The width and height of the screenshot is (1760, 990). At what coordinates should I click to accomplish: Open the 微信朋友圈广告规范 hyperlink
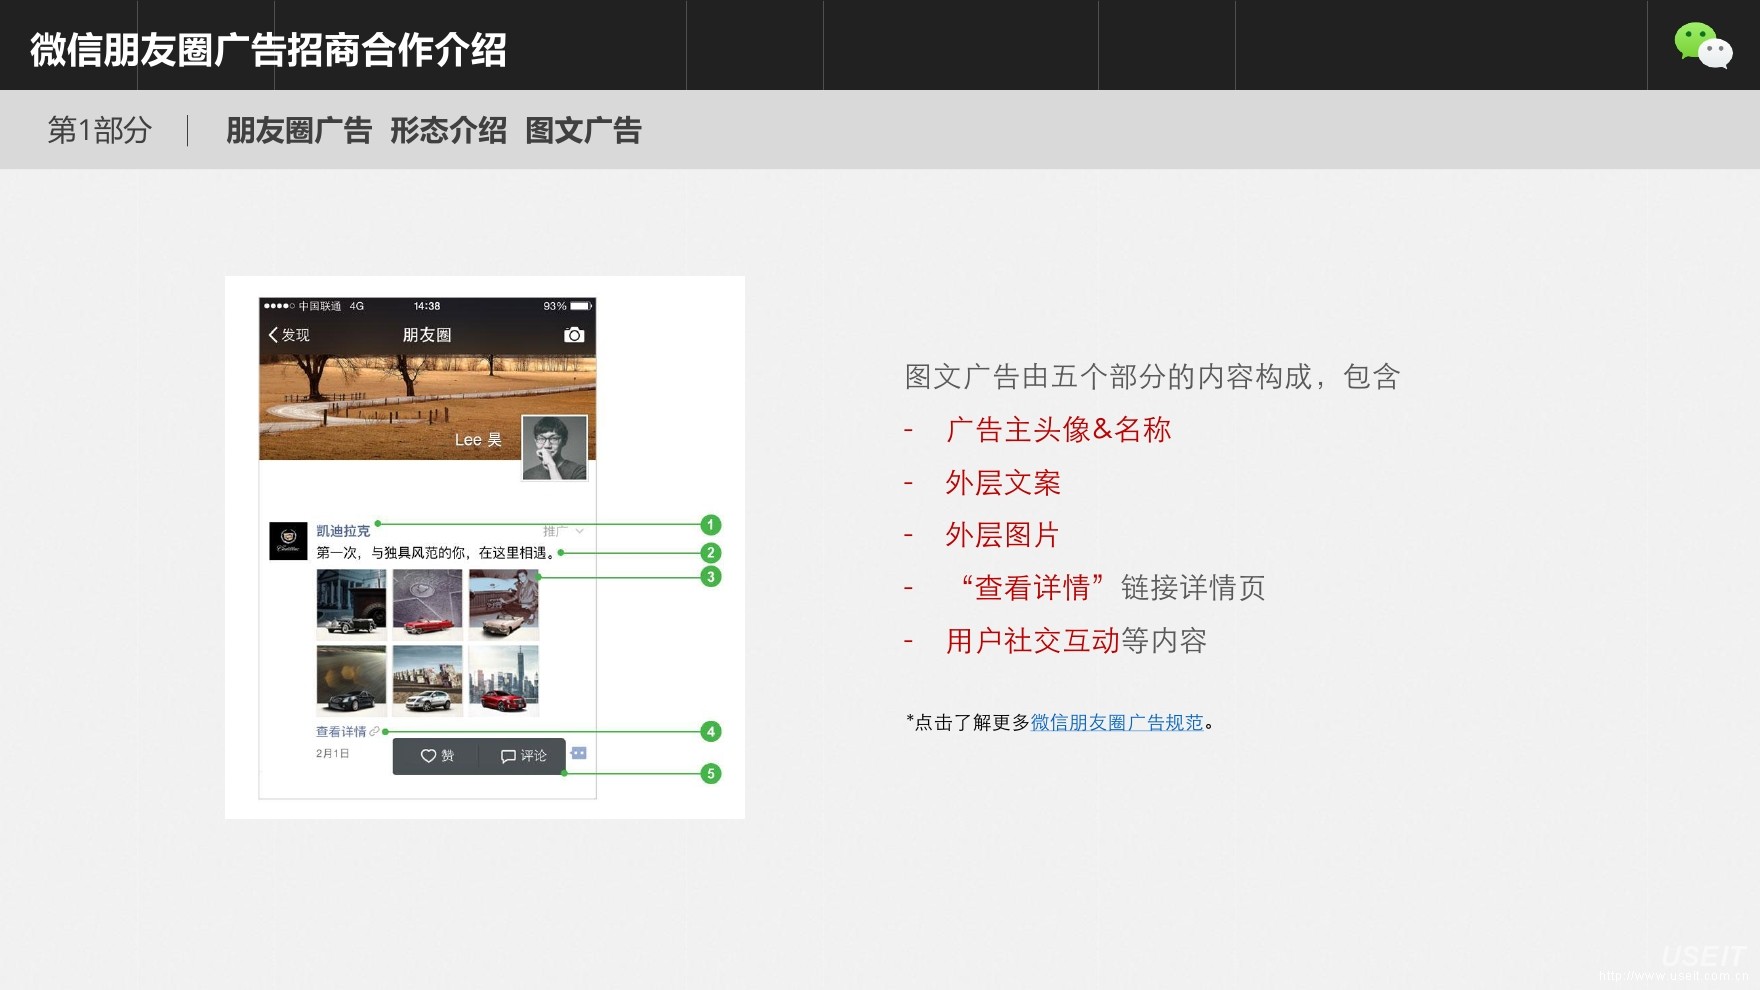(1117, 722)
